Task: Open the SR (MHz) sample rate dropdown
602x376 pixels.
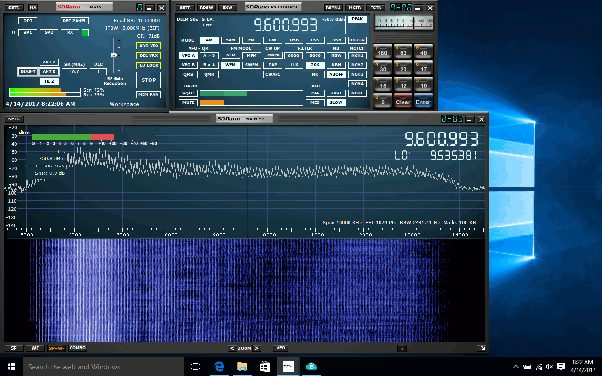Action: tap(74, 71)
